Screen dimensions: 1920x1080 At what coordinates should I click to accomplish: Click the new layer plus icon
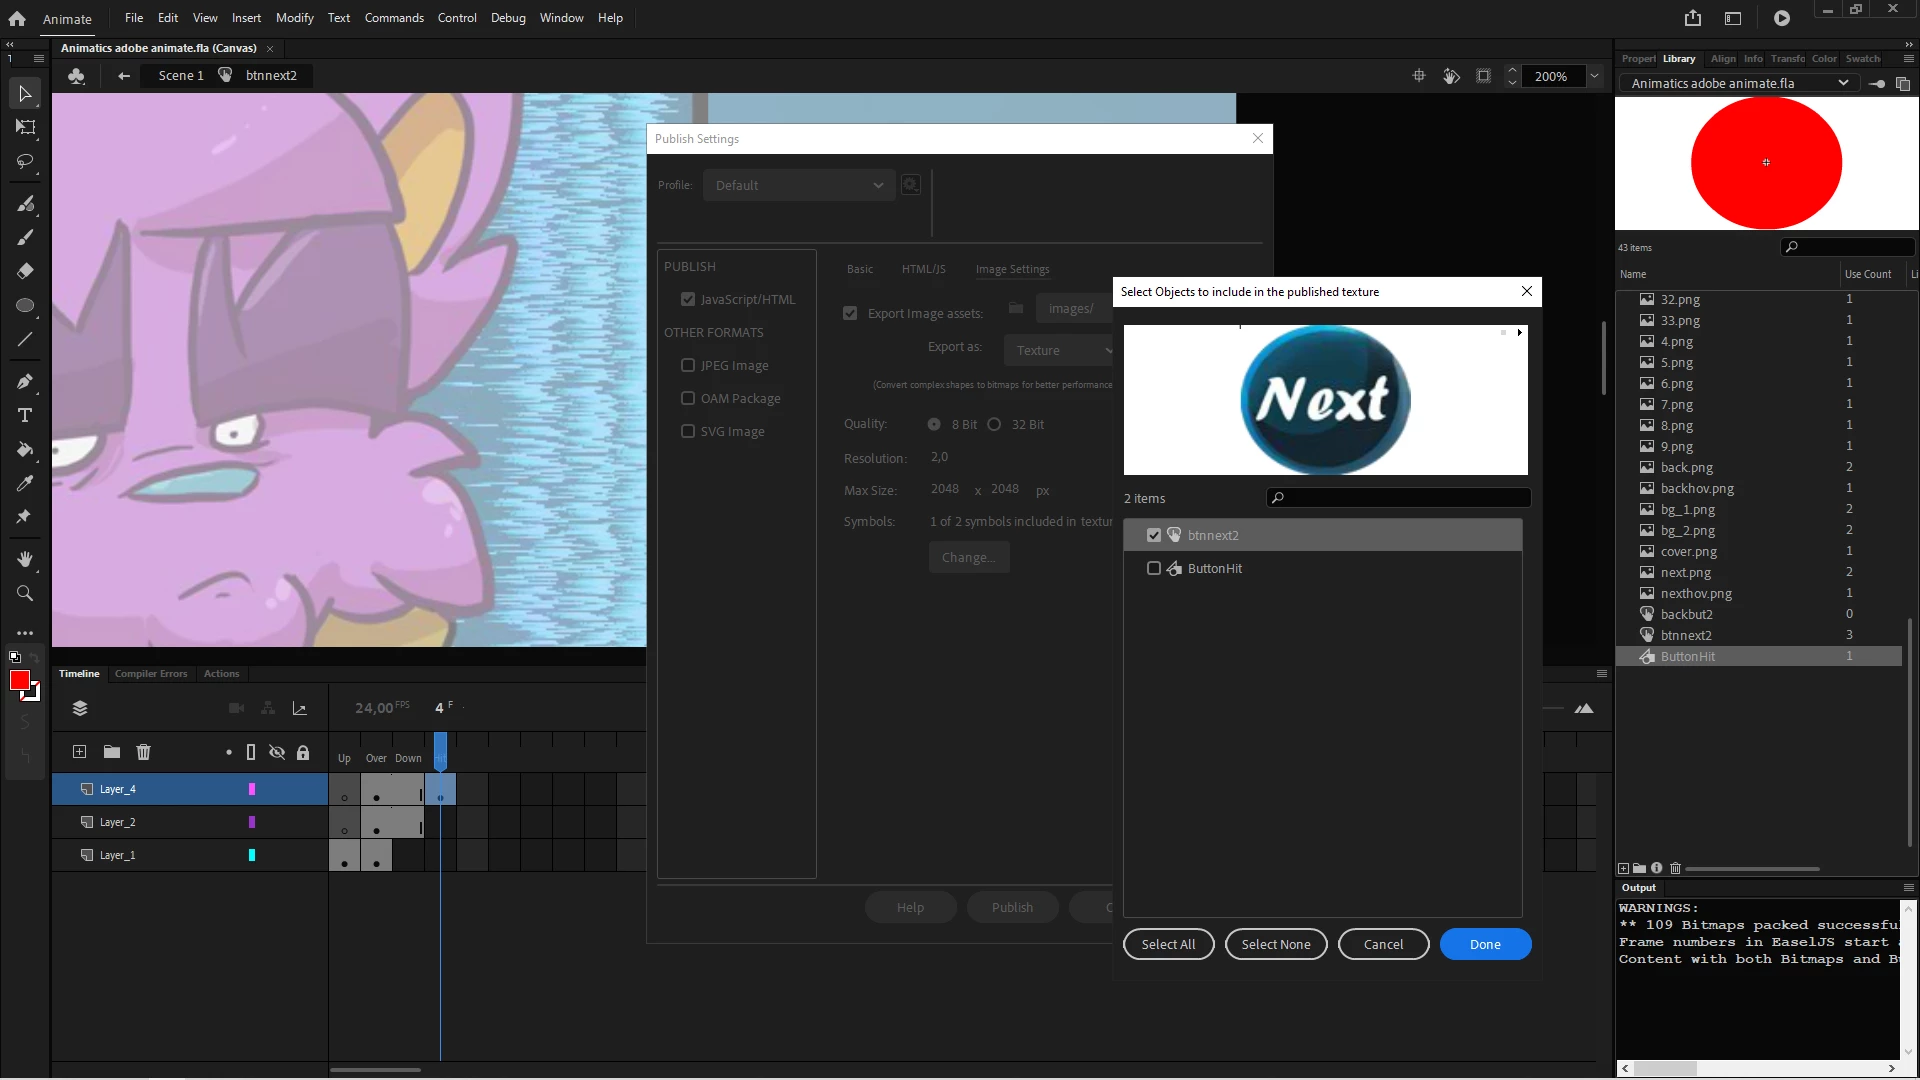[80, 752]
